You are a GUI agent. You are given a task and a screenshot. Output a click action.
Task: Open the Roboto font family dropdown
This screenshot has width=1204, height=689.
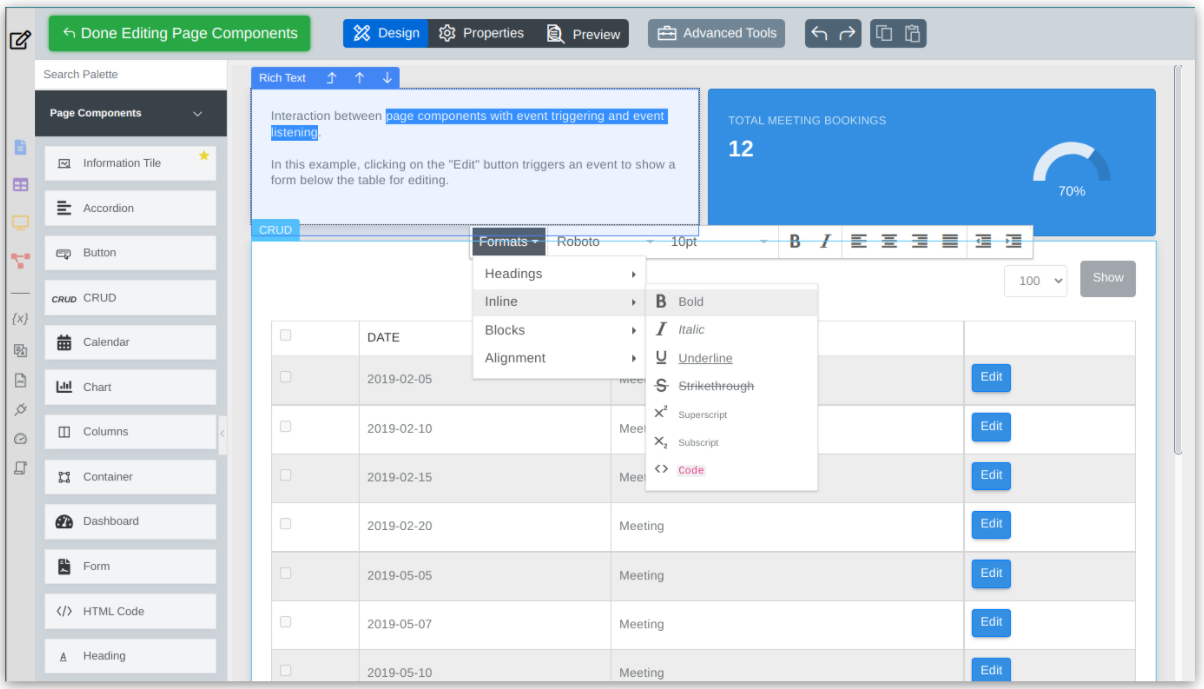tap(604, 241)
